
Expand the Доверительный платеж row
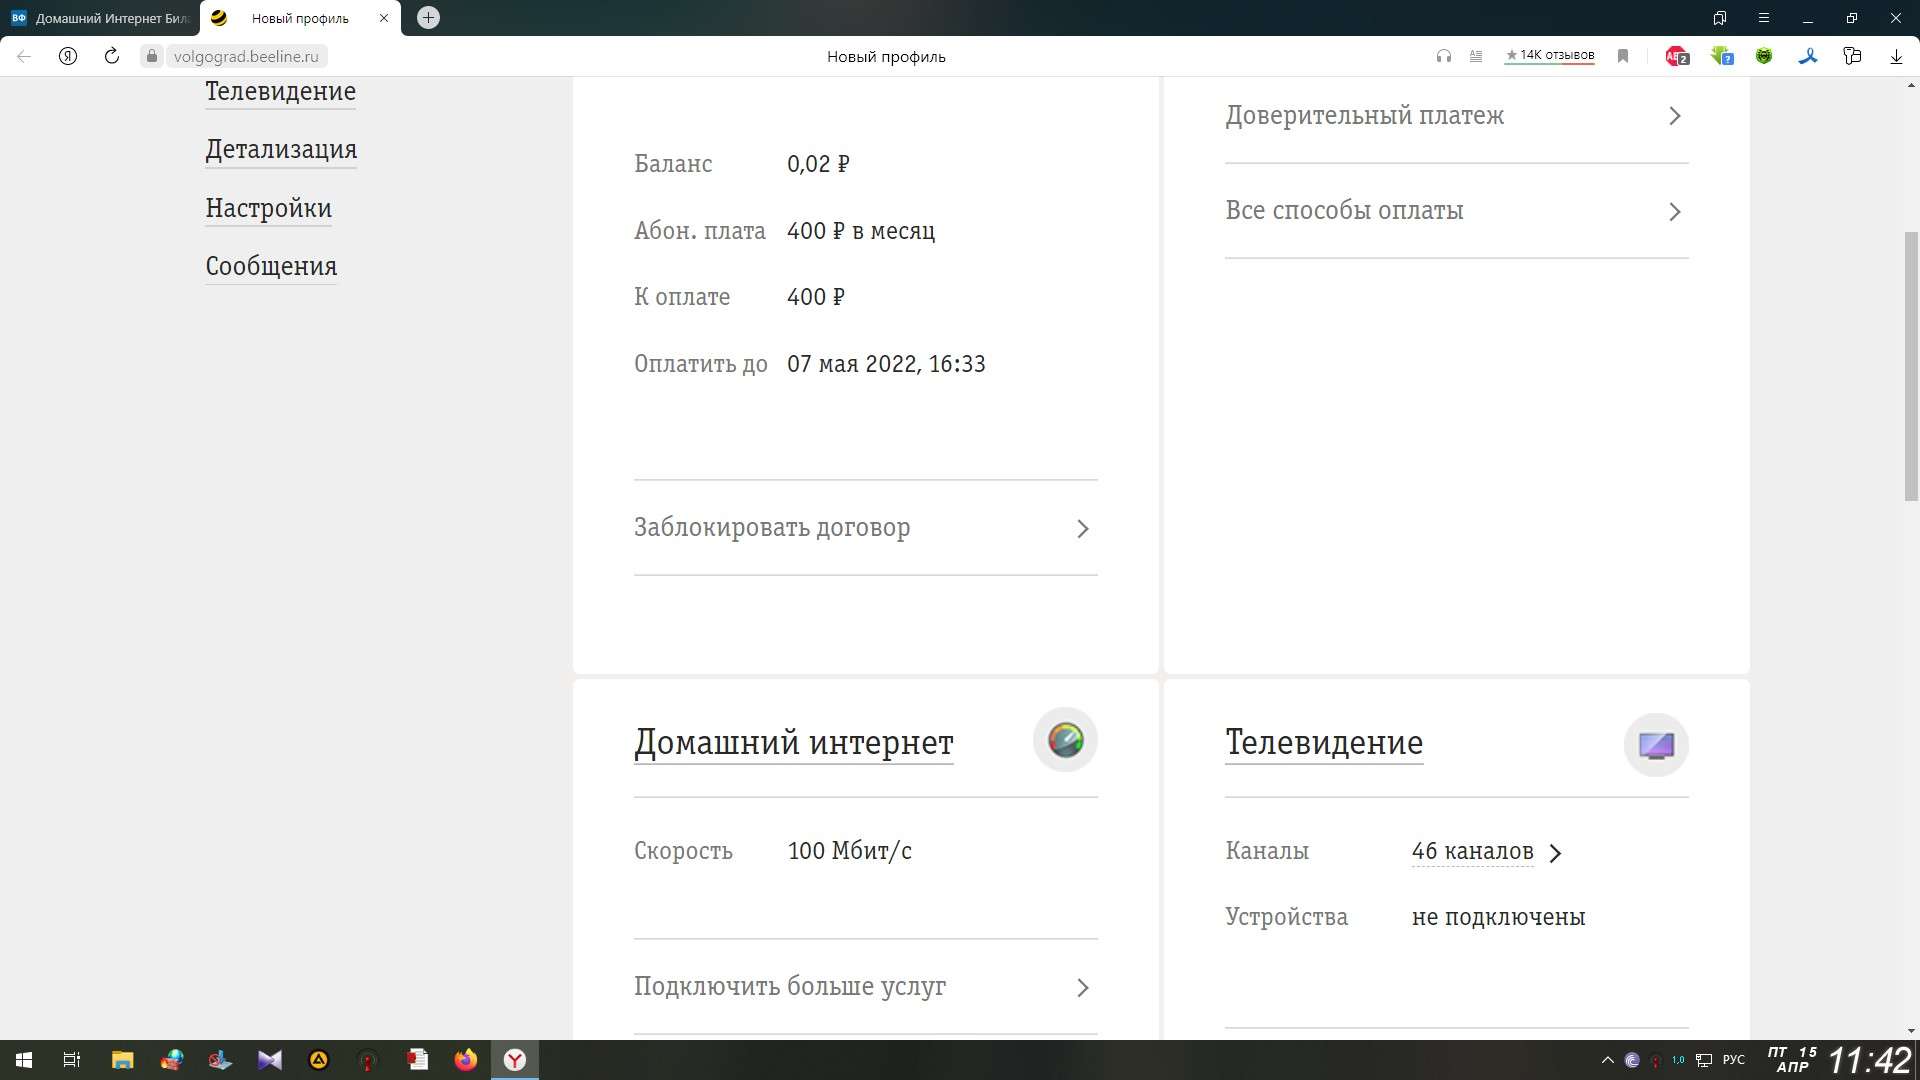1456,116
